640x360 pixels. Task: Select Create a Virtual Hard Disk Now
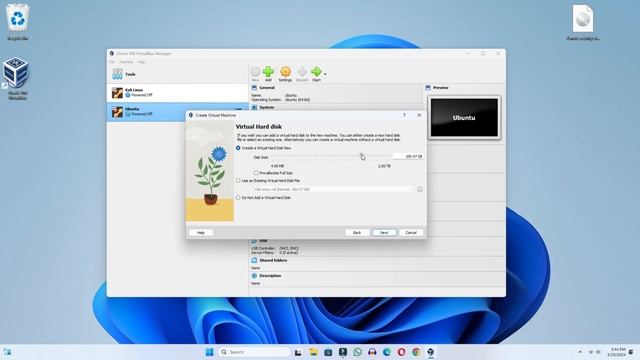click(238, 148)
